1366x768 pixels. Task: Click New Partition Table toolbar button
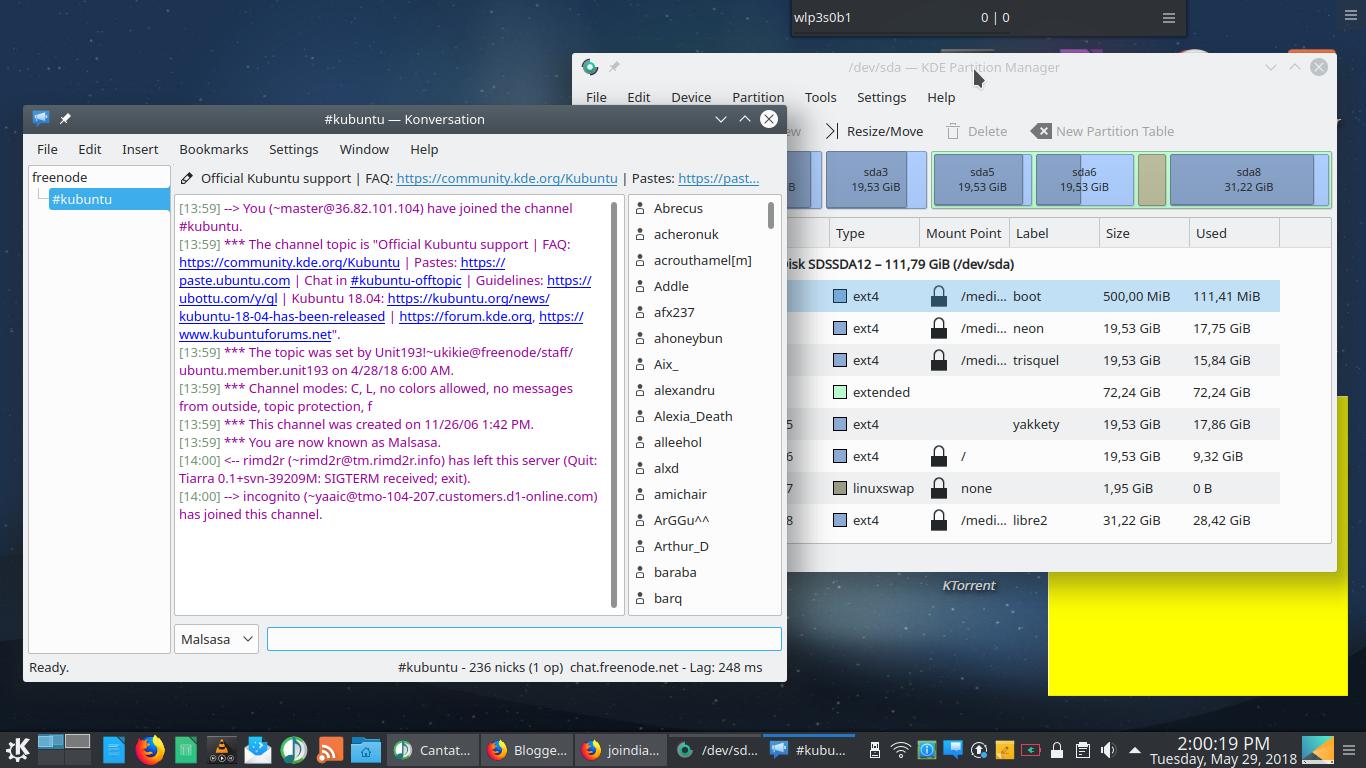click(1103, 131)
